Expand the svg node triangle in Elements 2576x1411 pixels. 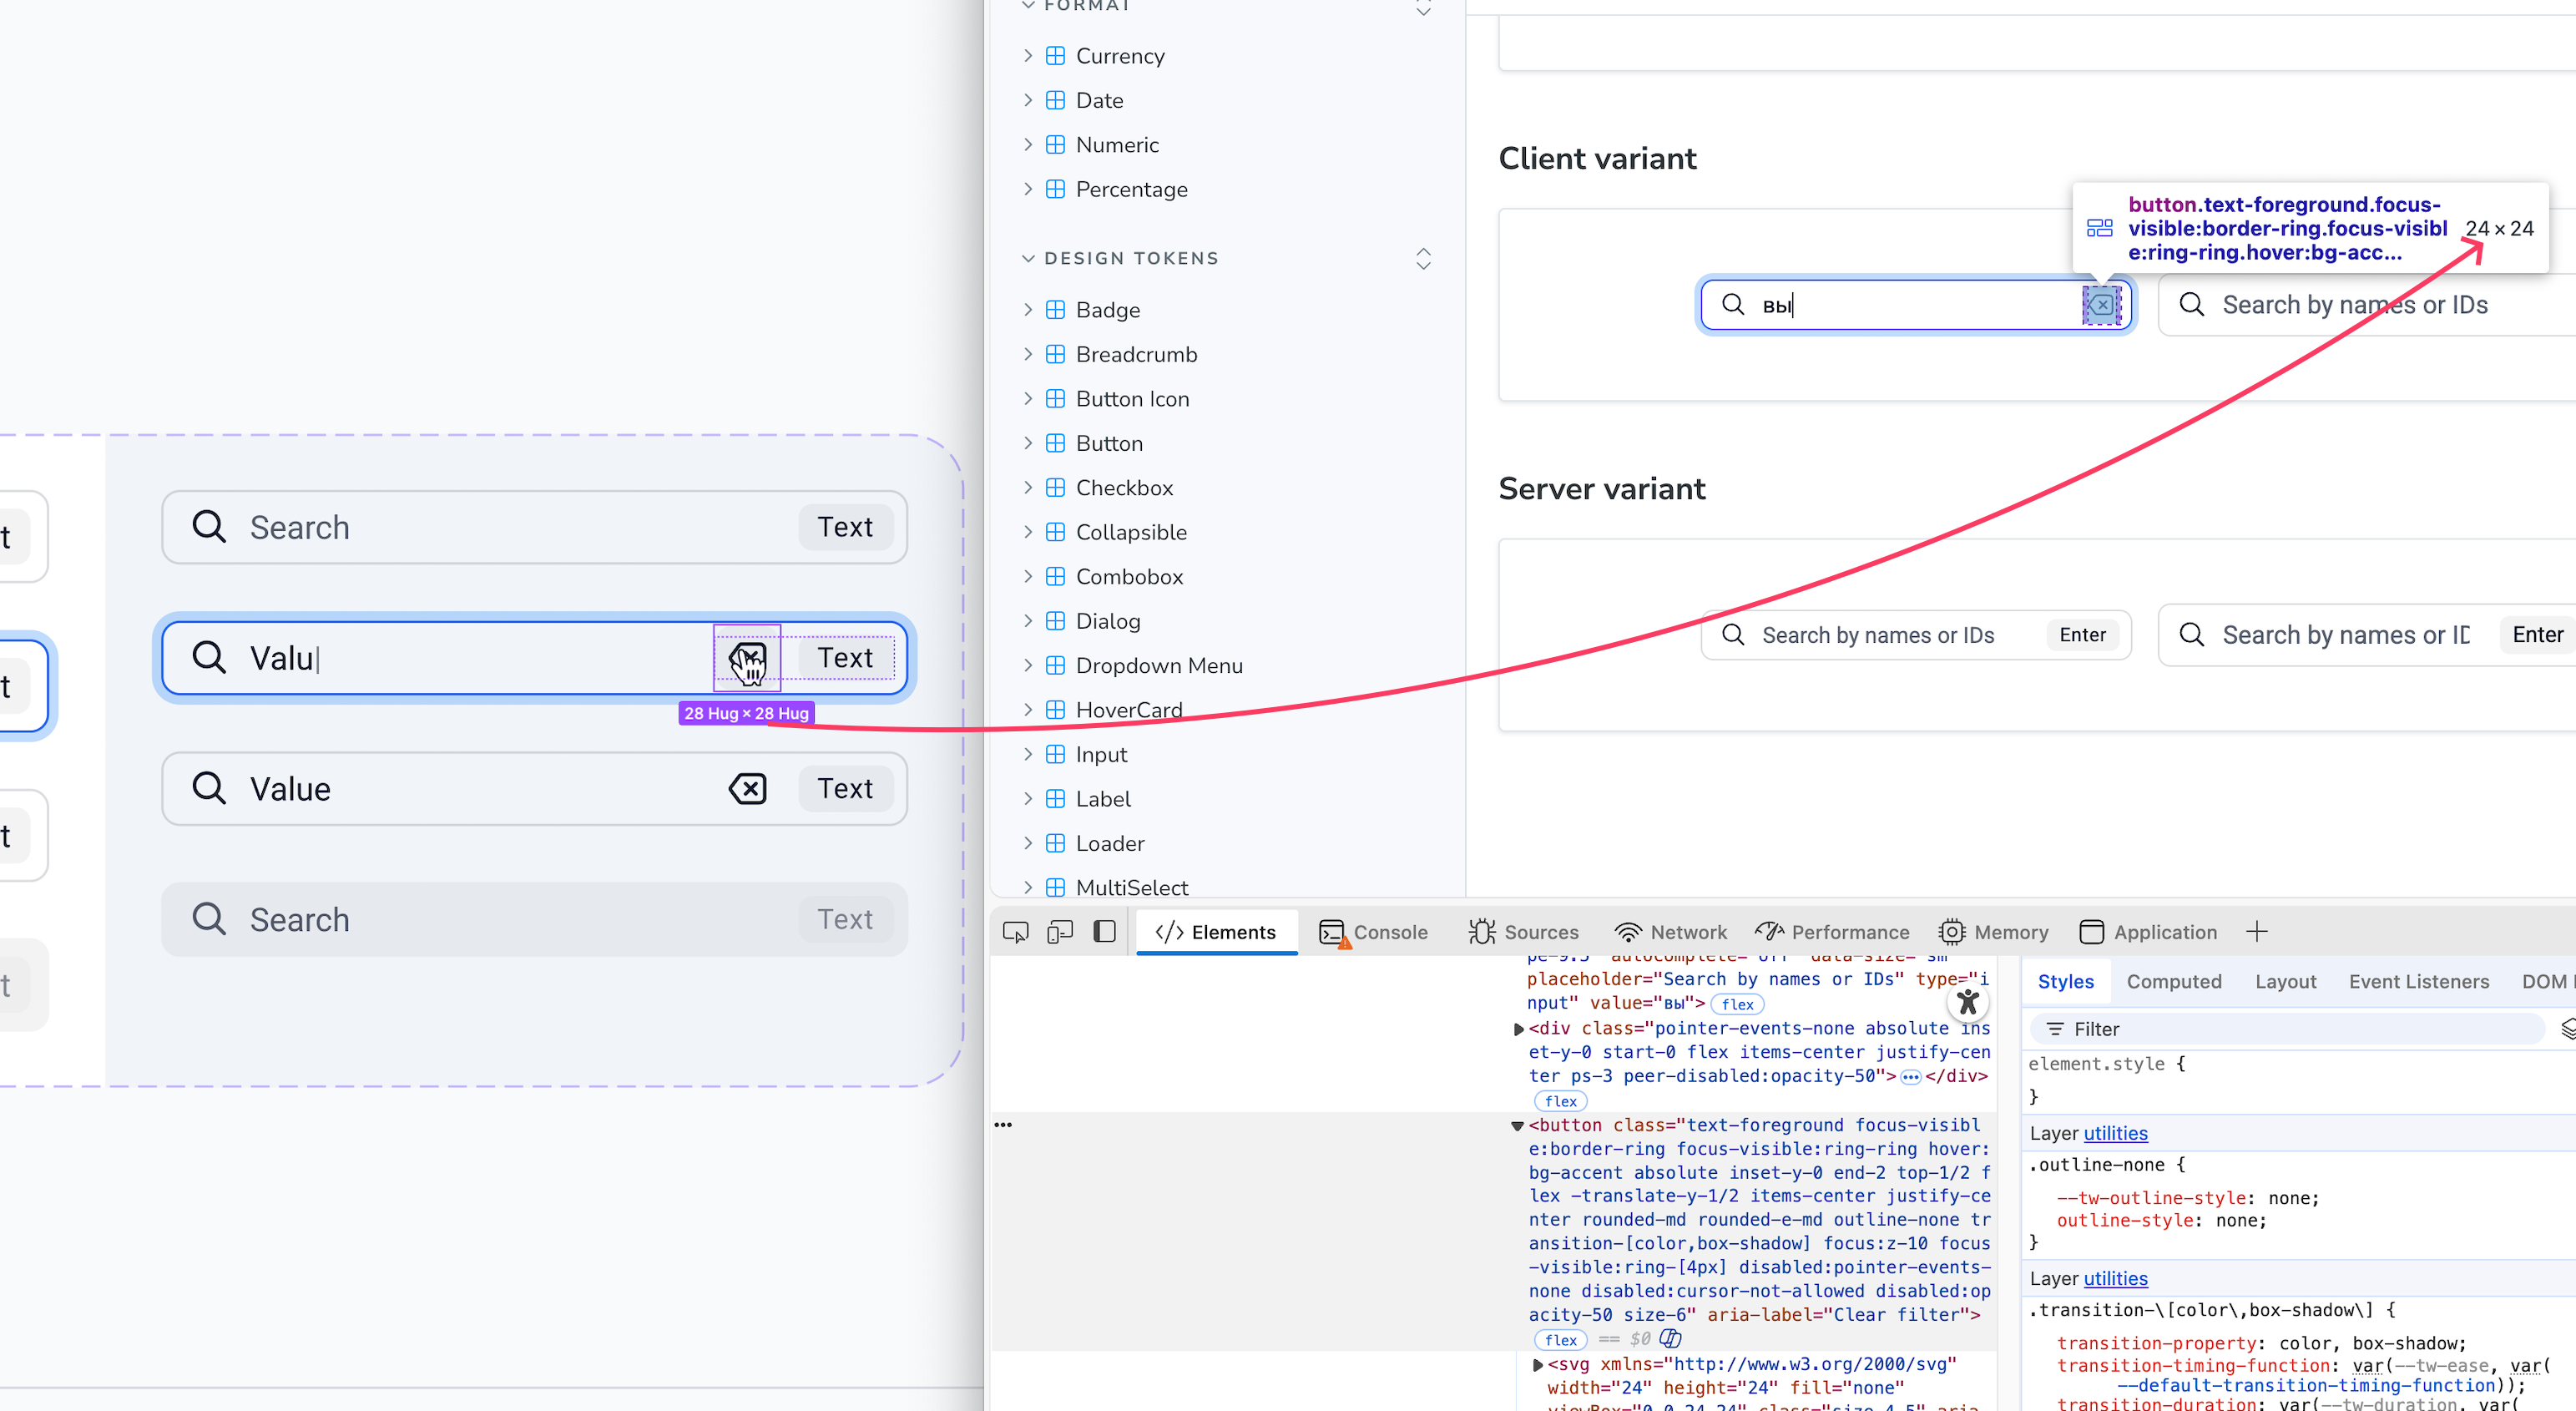pos(1538,1364)
